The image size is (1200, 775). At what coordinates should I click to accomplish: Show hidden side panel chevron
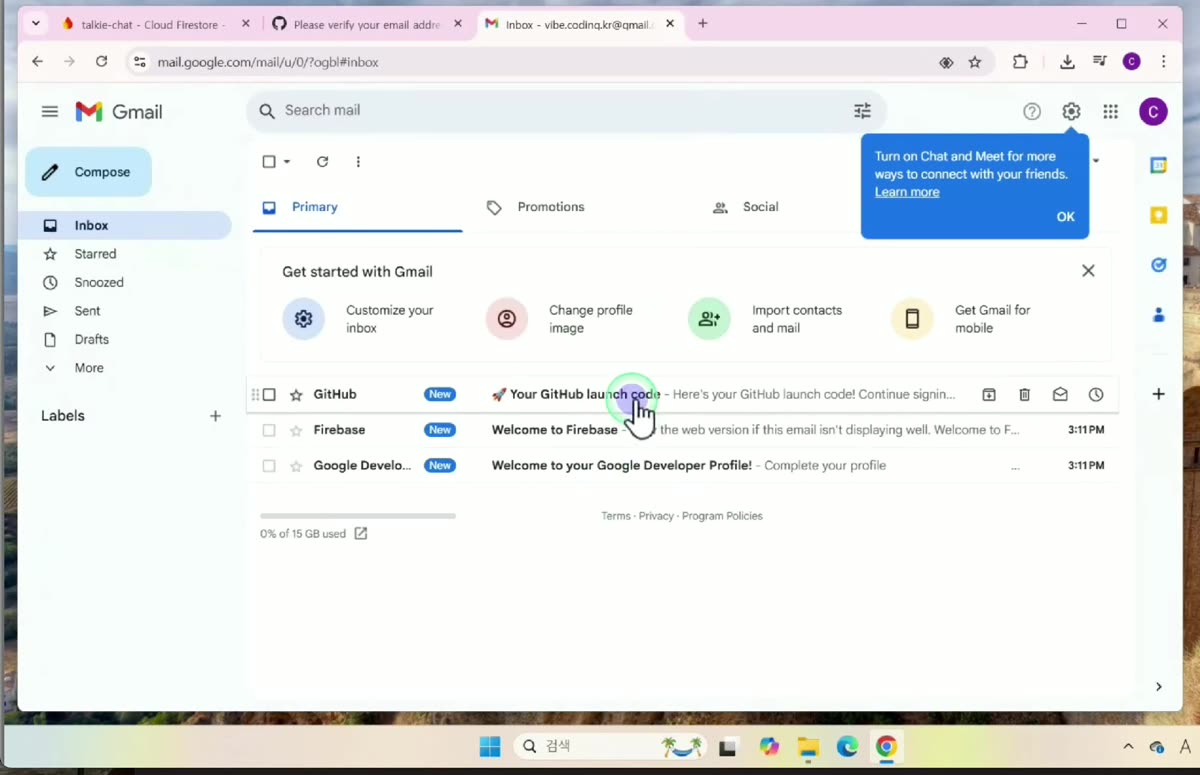1158,687
